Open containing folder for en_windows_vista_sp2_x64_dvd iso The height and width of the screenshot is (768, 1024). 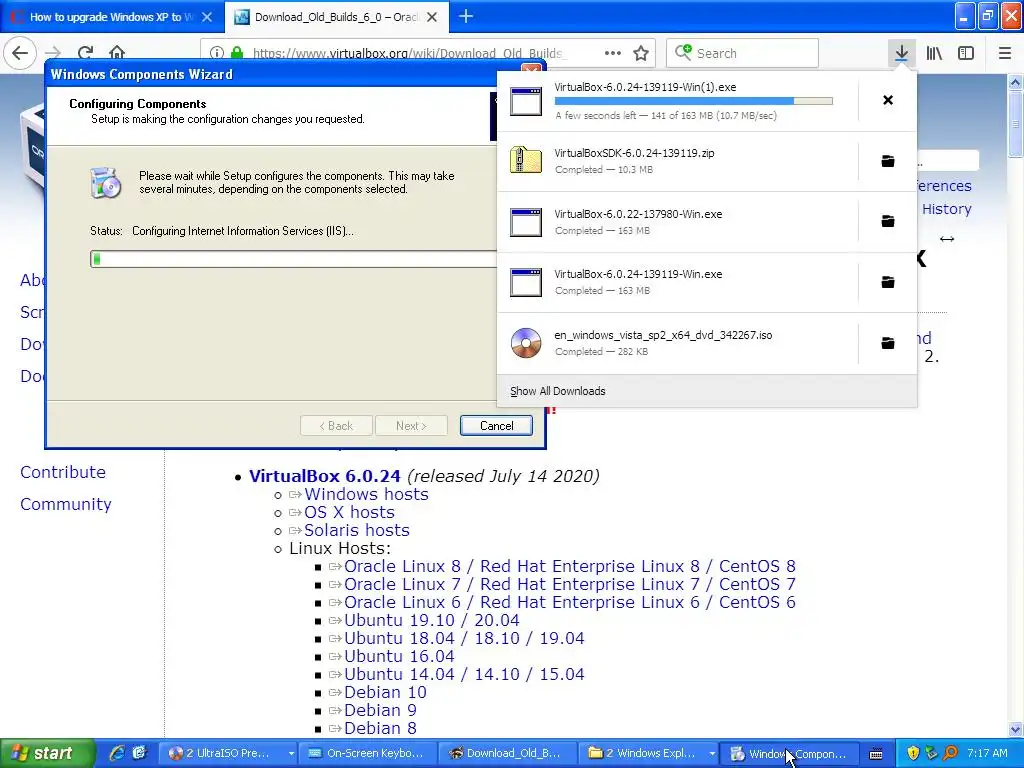888,343
